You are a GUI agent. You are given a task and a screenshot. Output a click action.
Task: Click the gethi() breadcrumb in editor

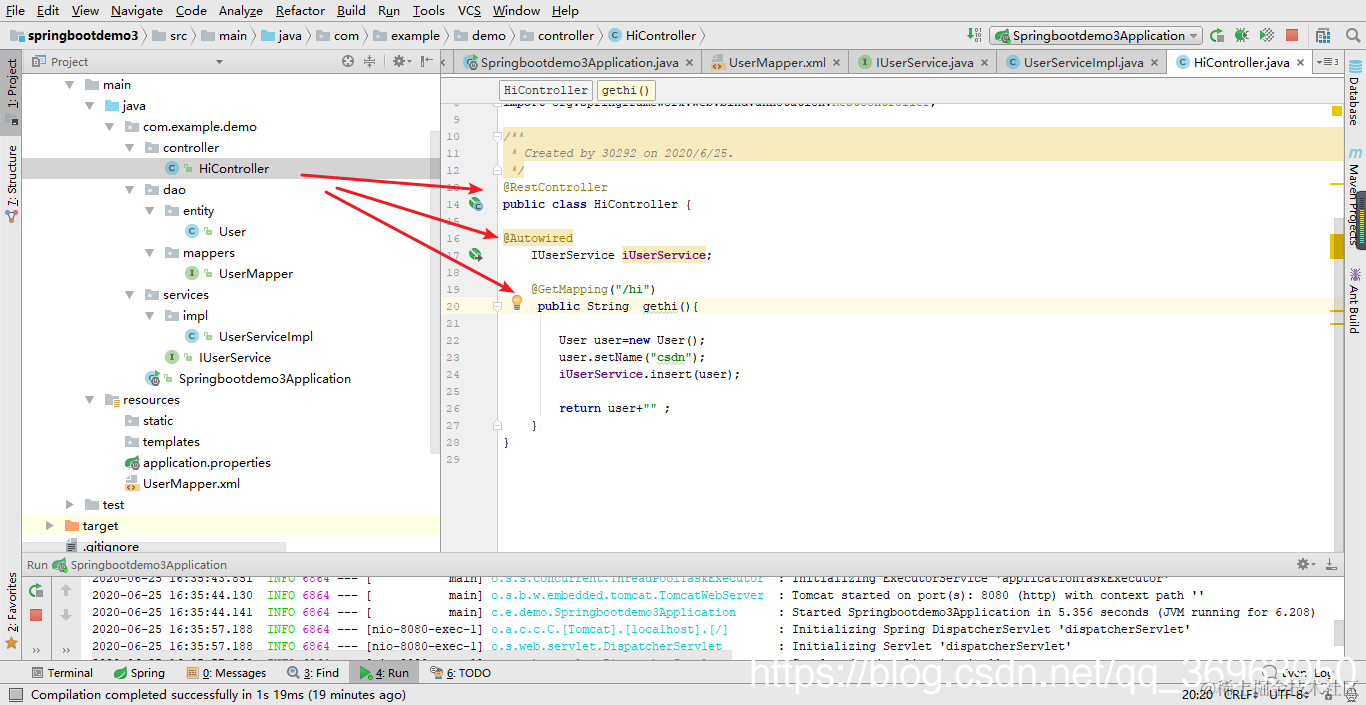coord(626,90)
